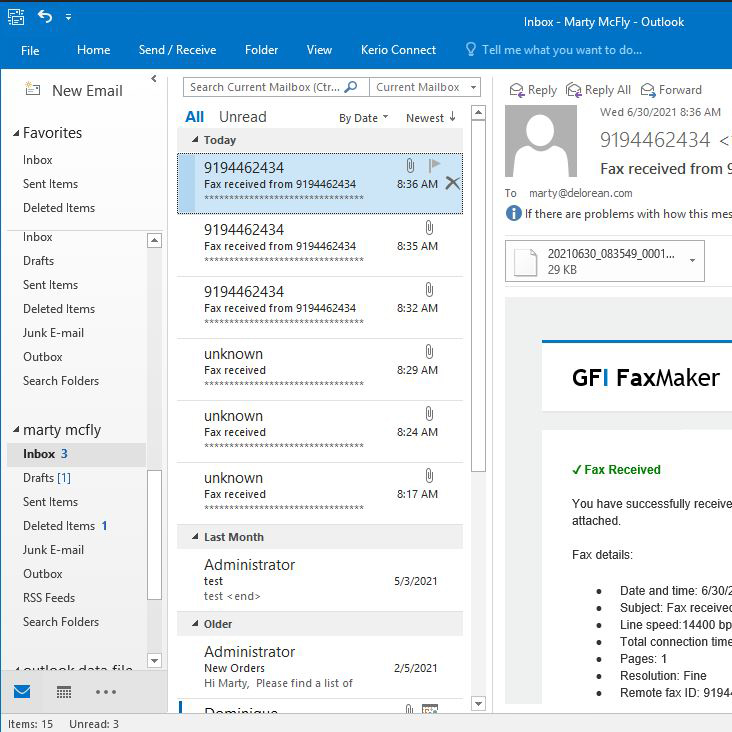Open the Folder ribbon tab
This screenshot has height=732, width=732.
(x=261, y=50)
